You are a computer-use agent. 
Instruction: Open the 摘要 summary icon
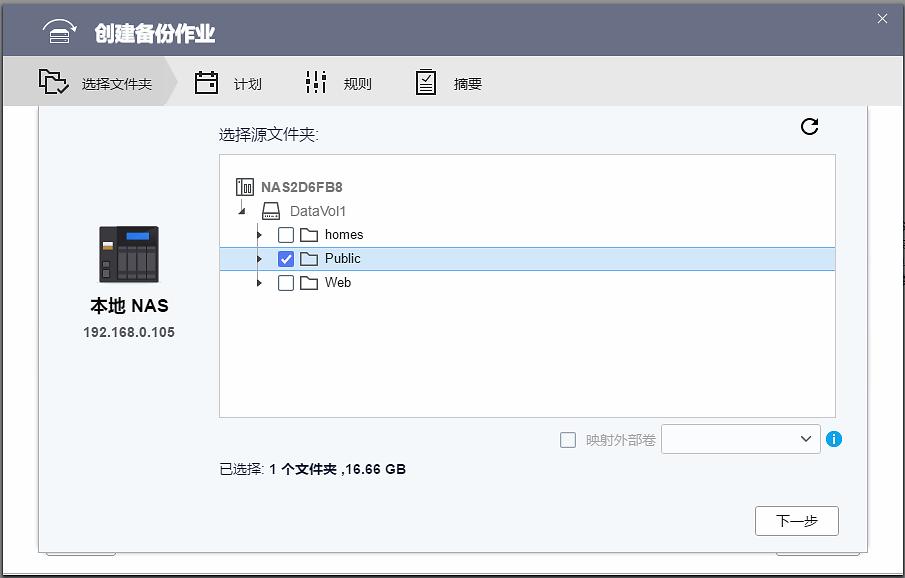[x=425, y=83]
